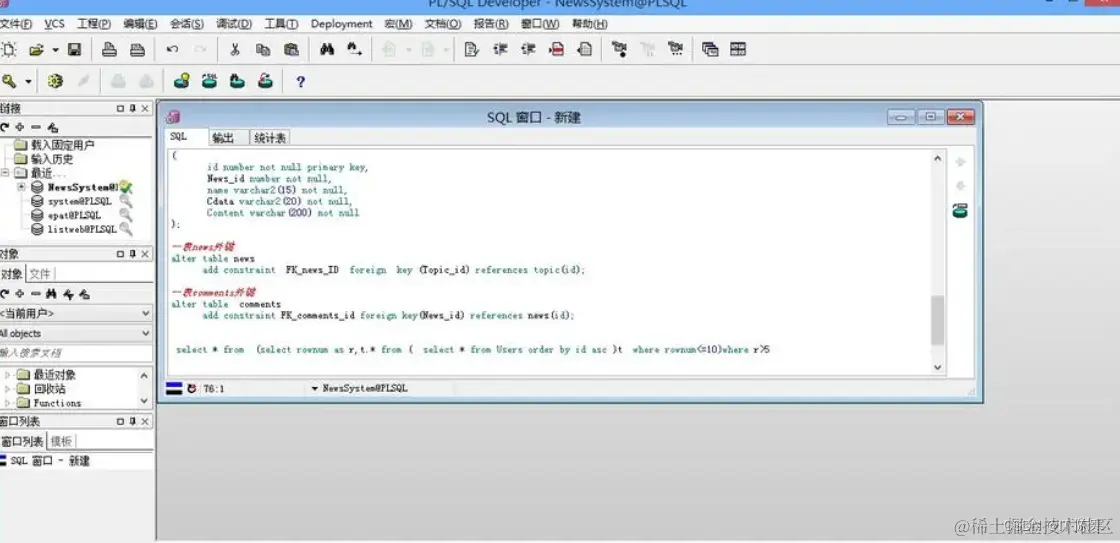The height and width of the screenshot is (543, 1120).
Task: Open dropdown arrow next to Open folder icon
Action: [55, 50]
